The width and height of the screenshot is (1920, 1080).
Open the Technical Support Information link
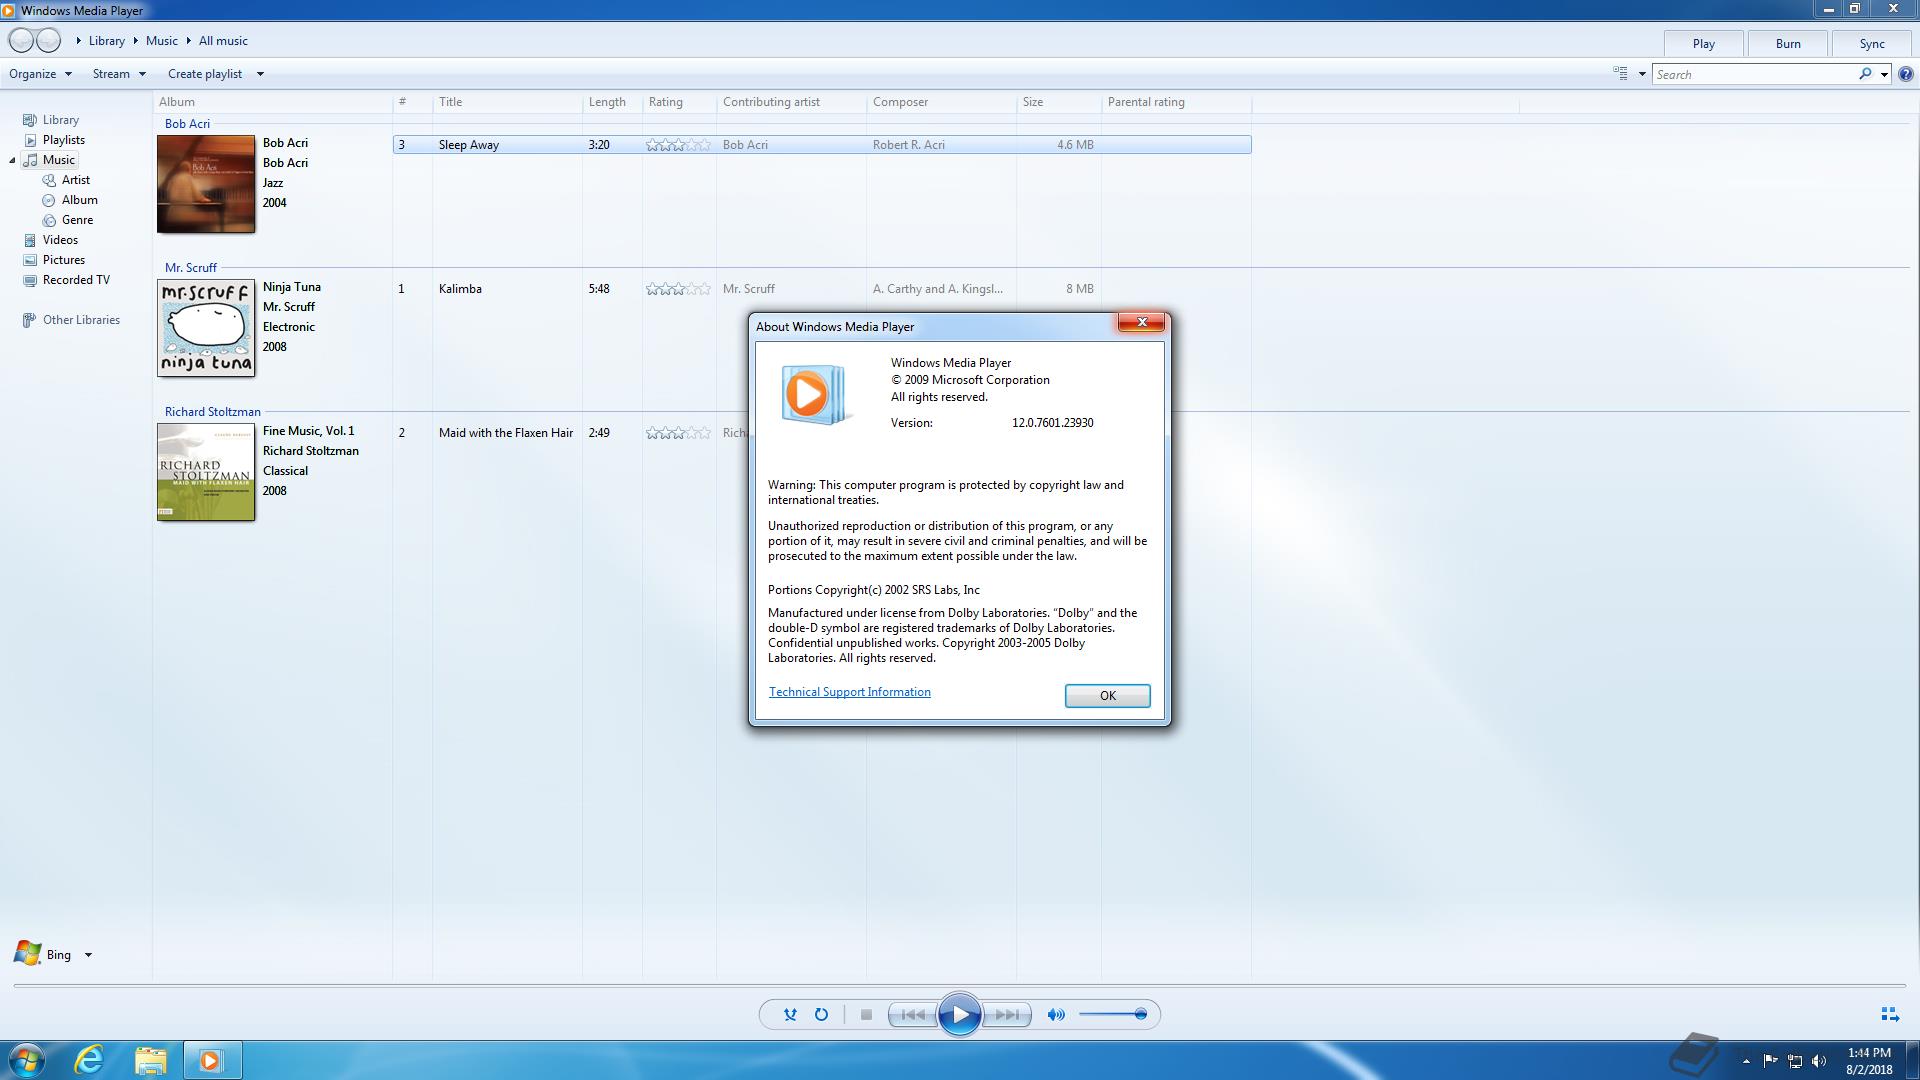849,692
